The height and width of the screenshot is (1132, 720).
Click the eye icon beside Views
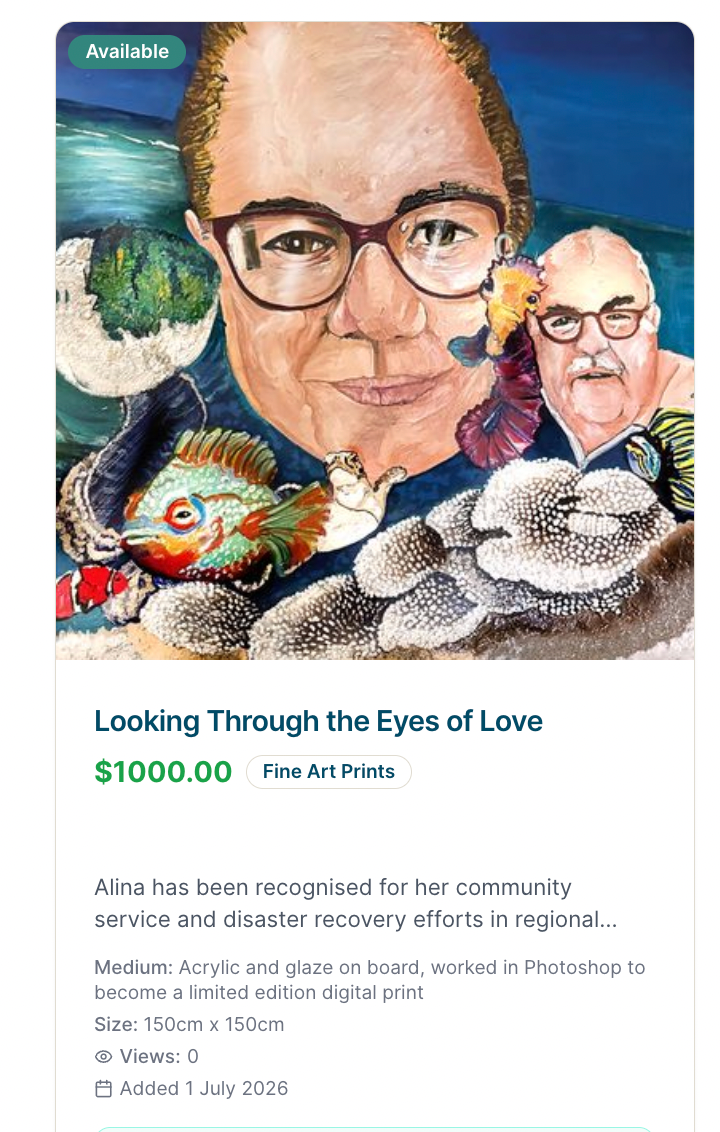(103, 1056)
